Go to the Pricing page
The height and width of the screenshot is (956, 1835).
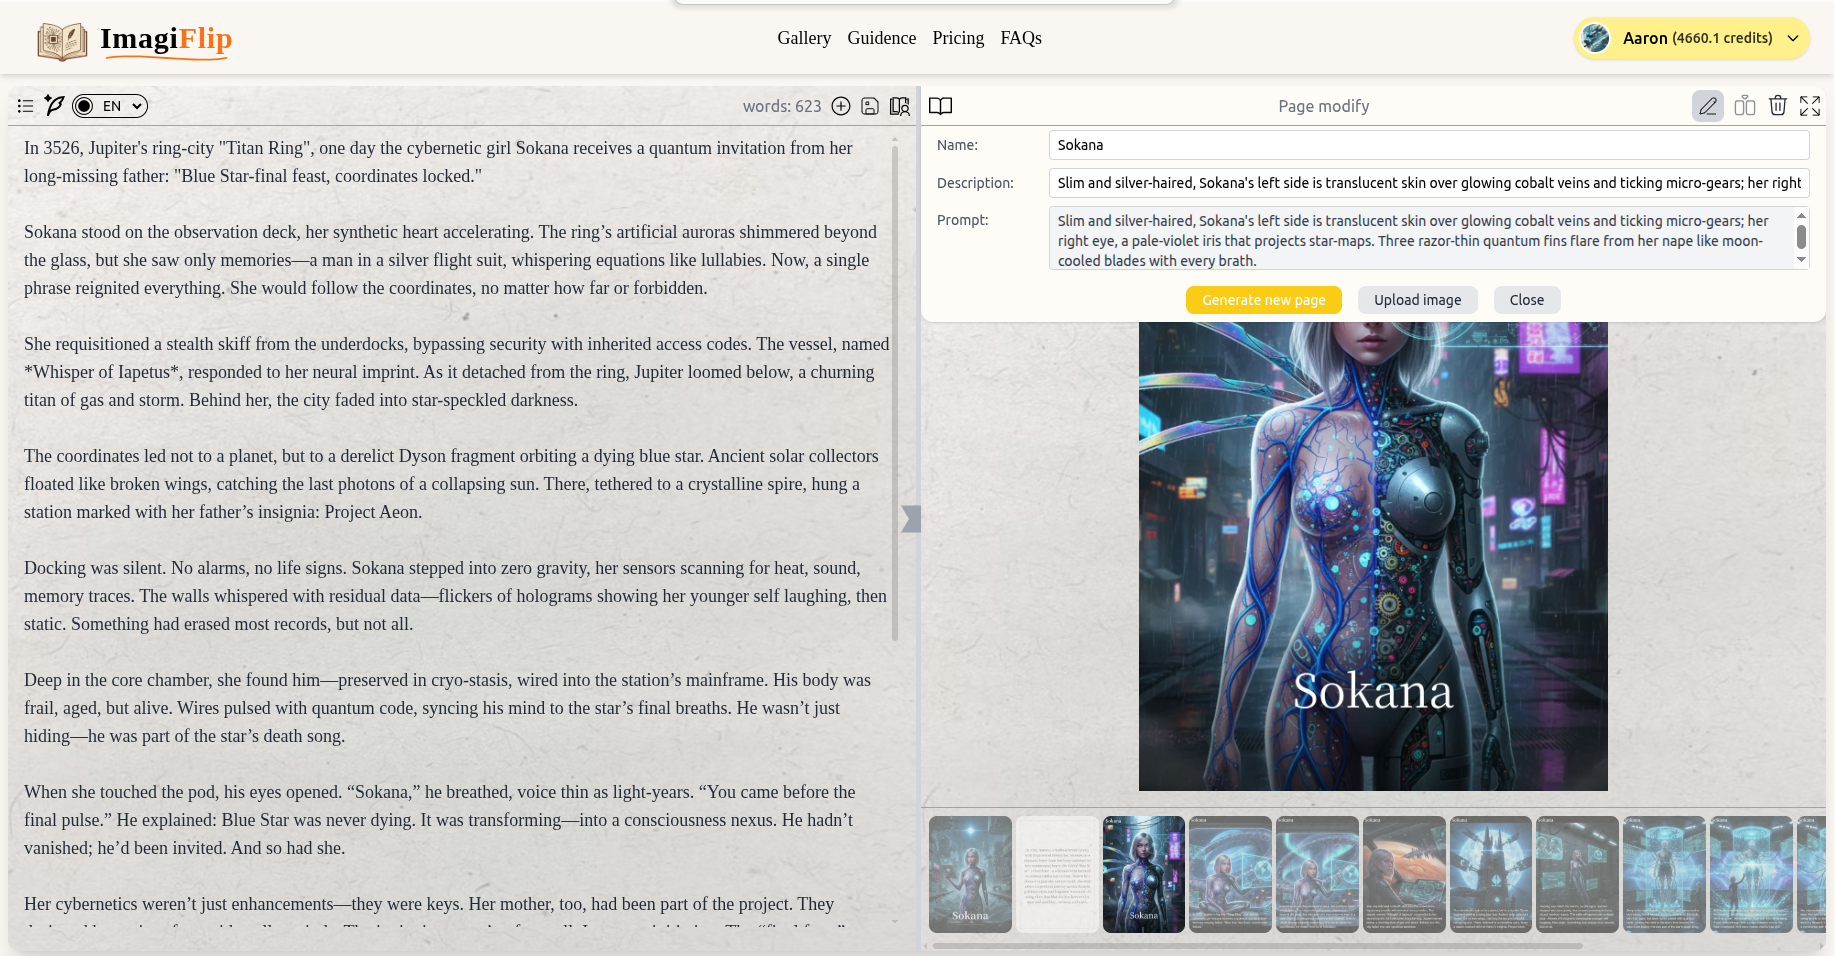[x=957, y=38]
